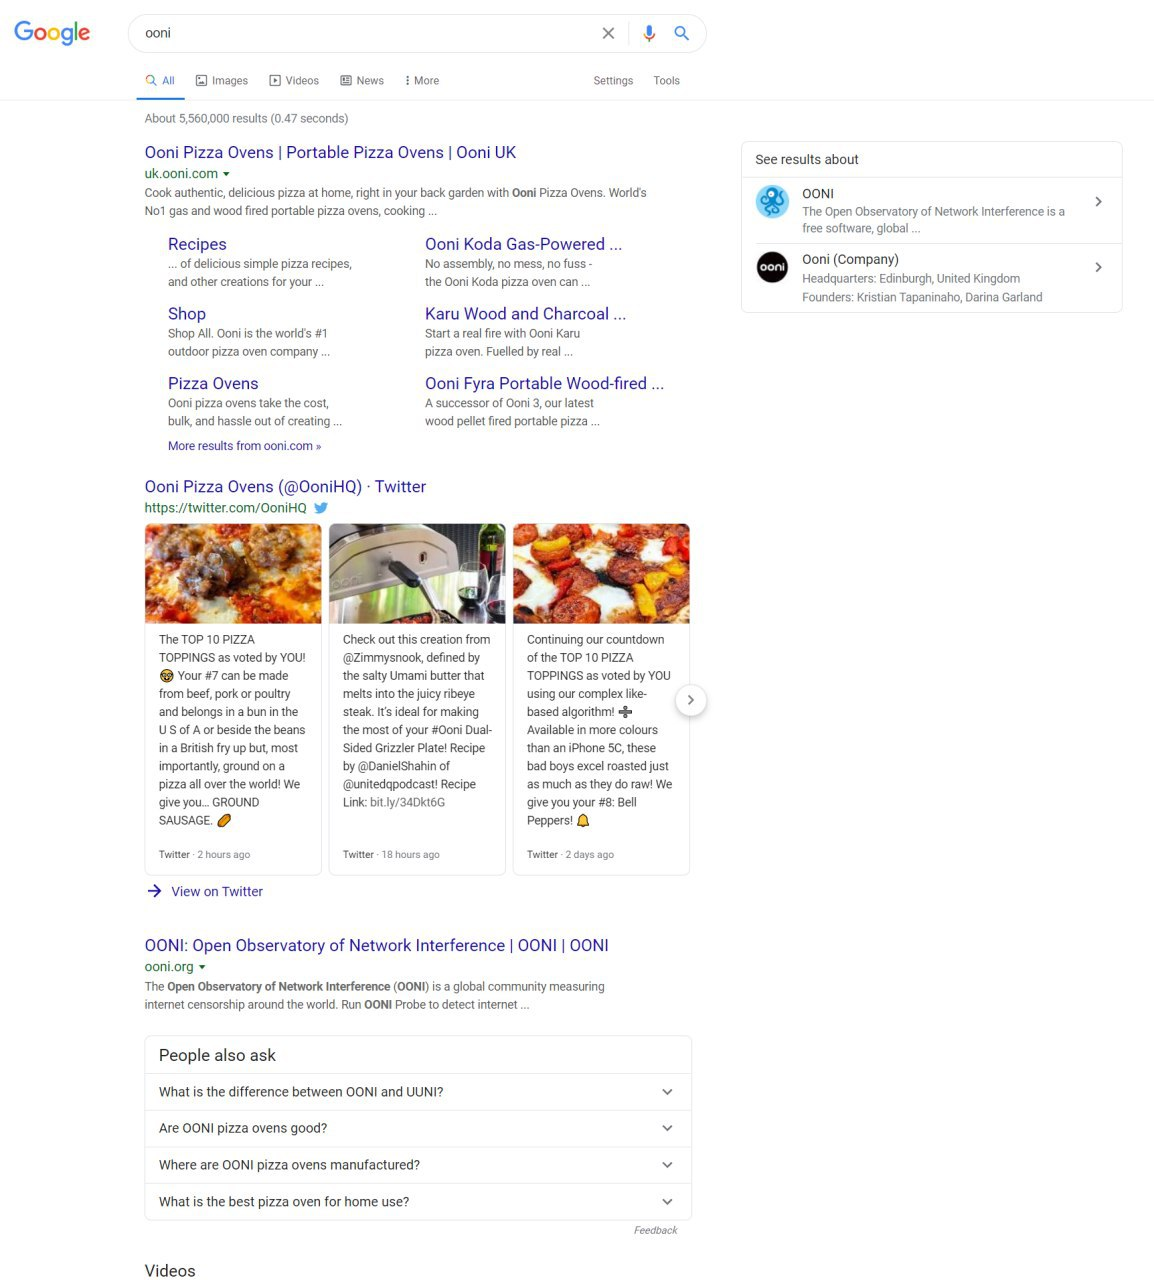
Task: Open the Ooni company black logo
Action: pyautogui.click(x=772, y=267)
